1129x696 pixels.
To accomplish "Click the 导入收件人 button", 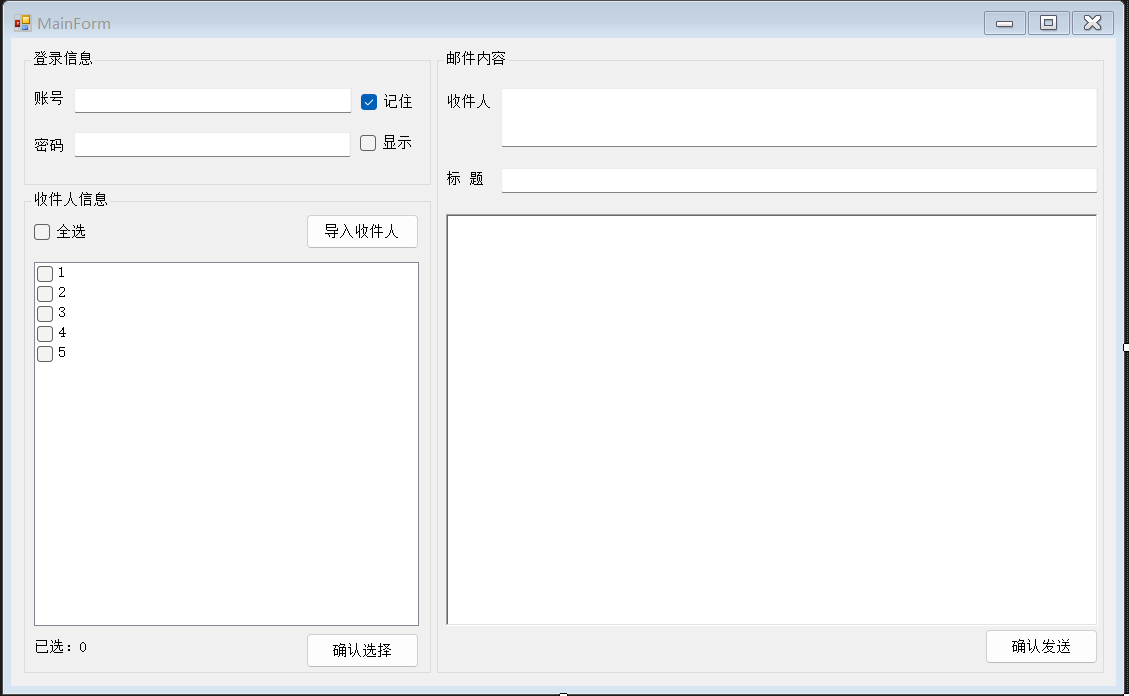I will (362, 232).
